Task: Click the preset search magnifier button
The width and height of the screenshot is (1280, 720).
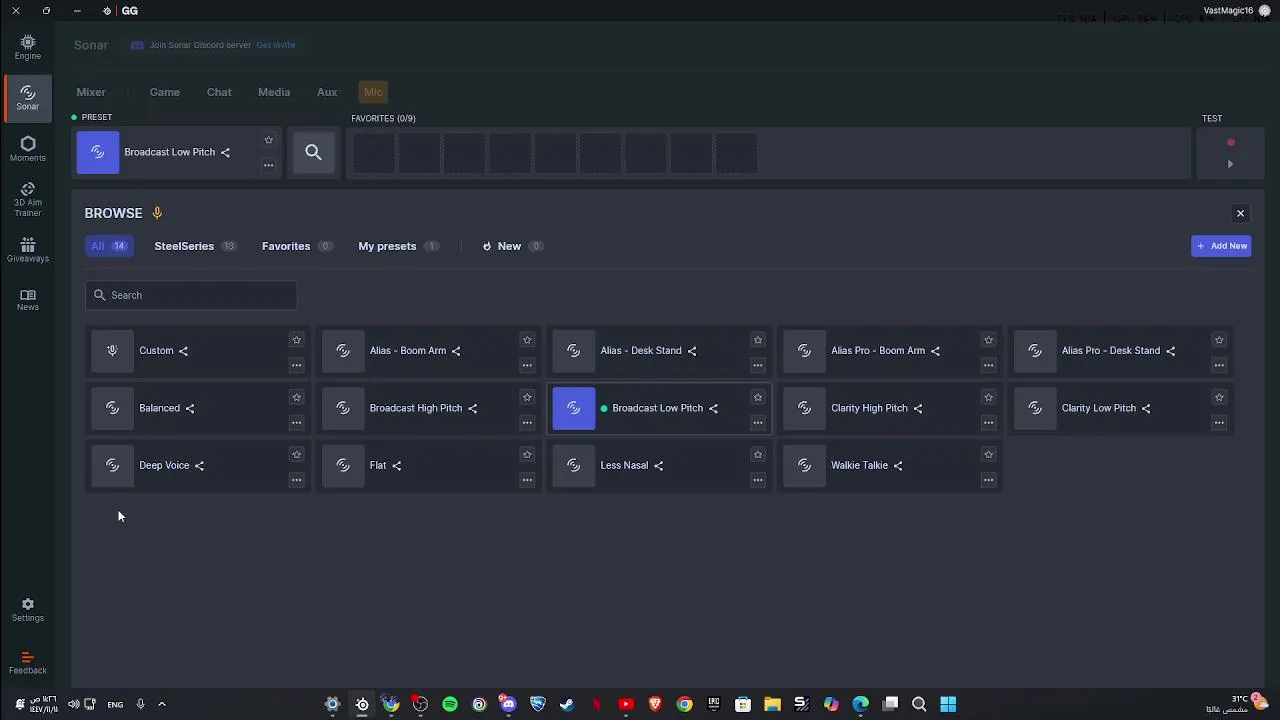Action: pos(313,152)
